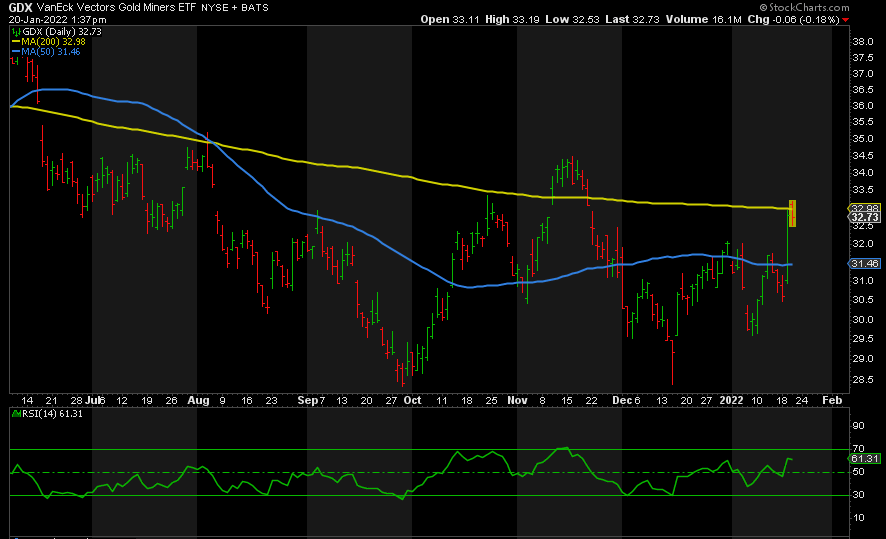Click the green 61.31 RSI value tag
The image size is (886, 539).
(x=865, y=458)
